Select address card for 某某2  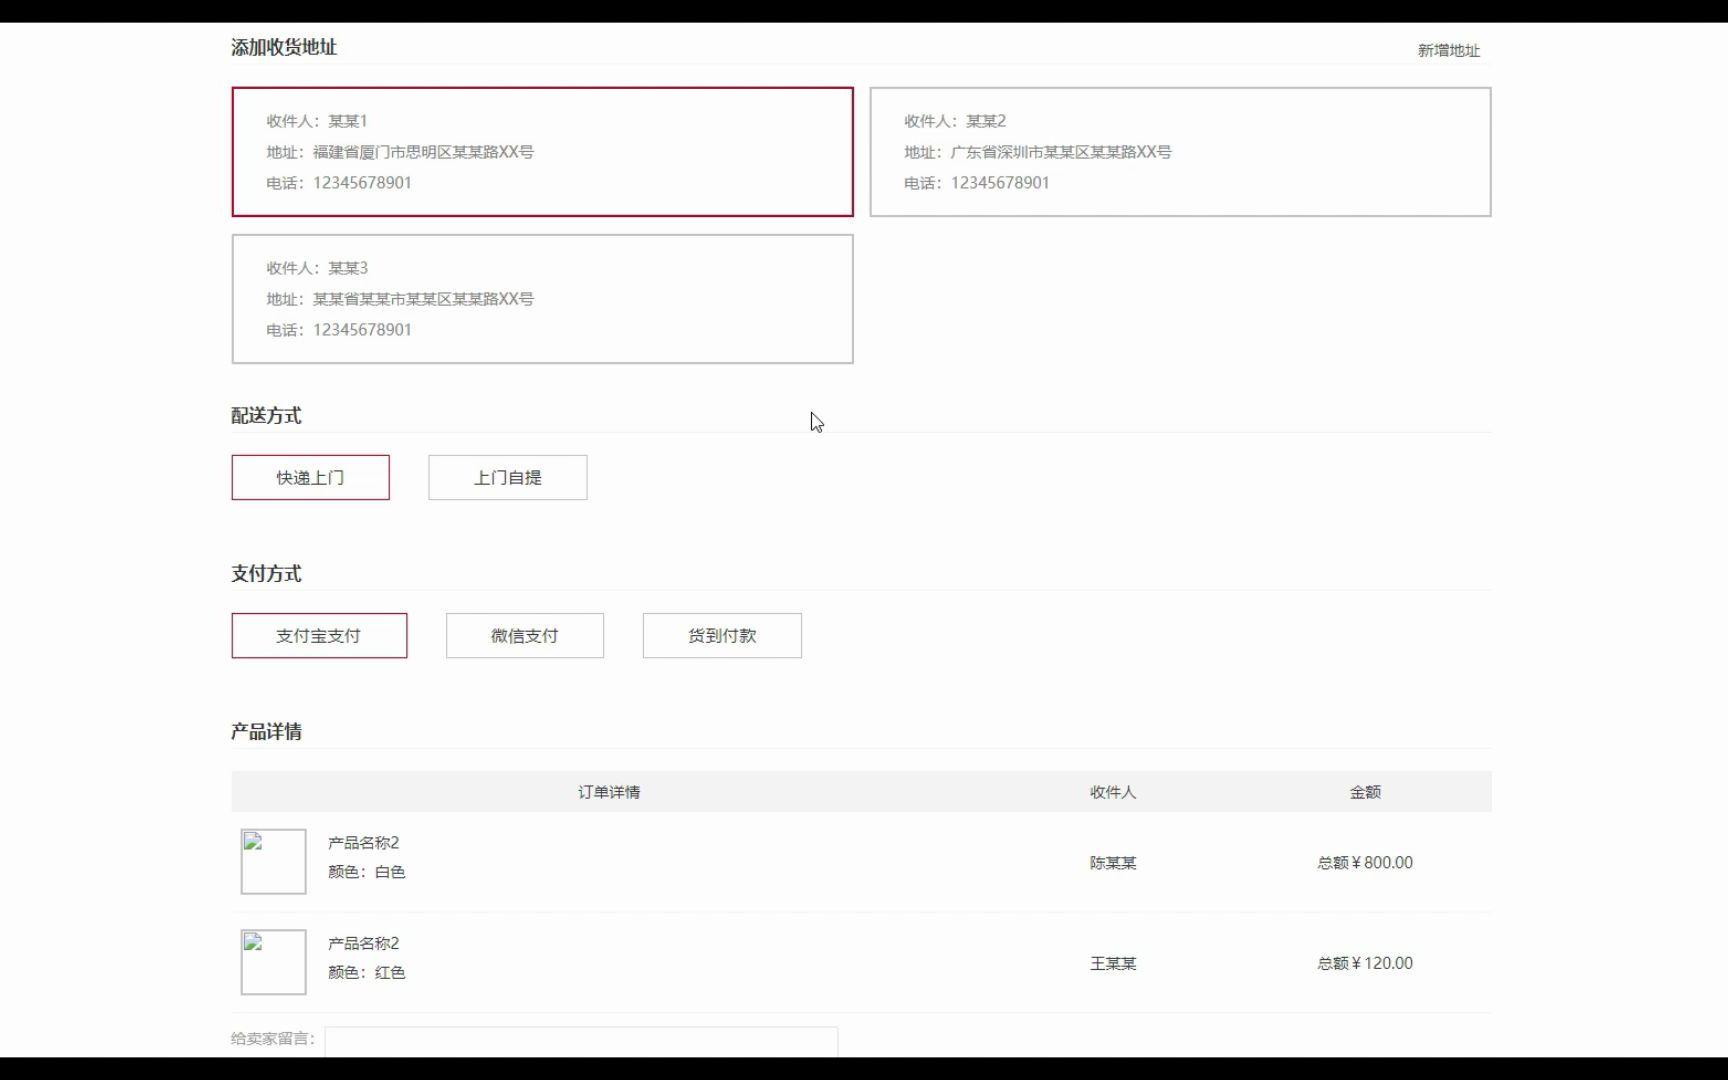(x=1180, y=152)
